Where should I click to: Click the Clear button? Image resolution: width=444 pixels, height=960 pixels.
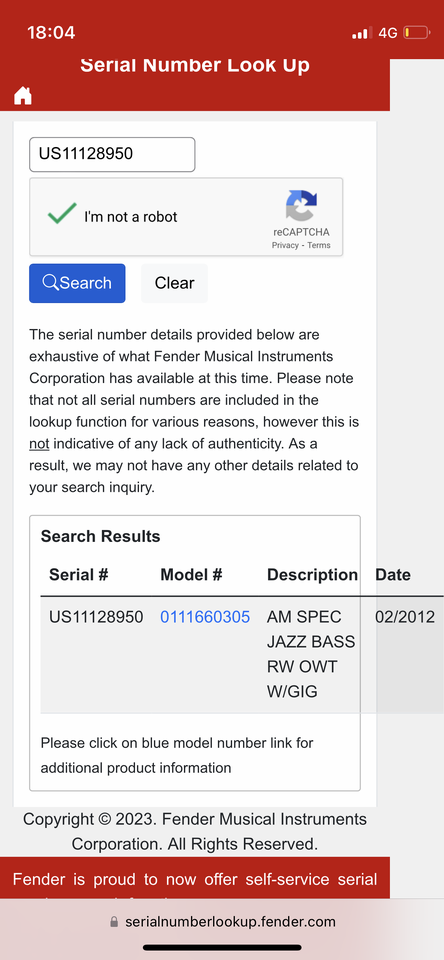175,283
